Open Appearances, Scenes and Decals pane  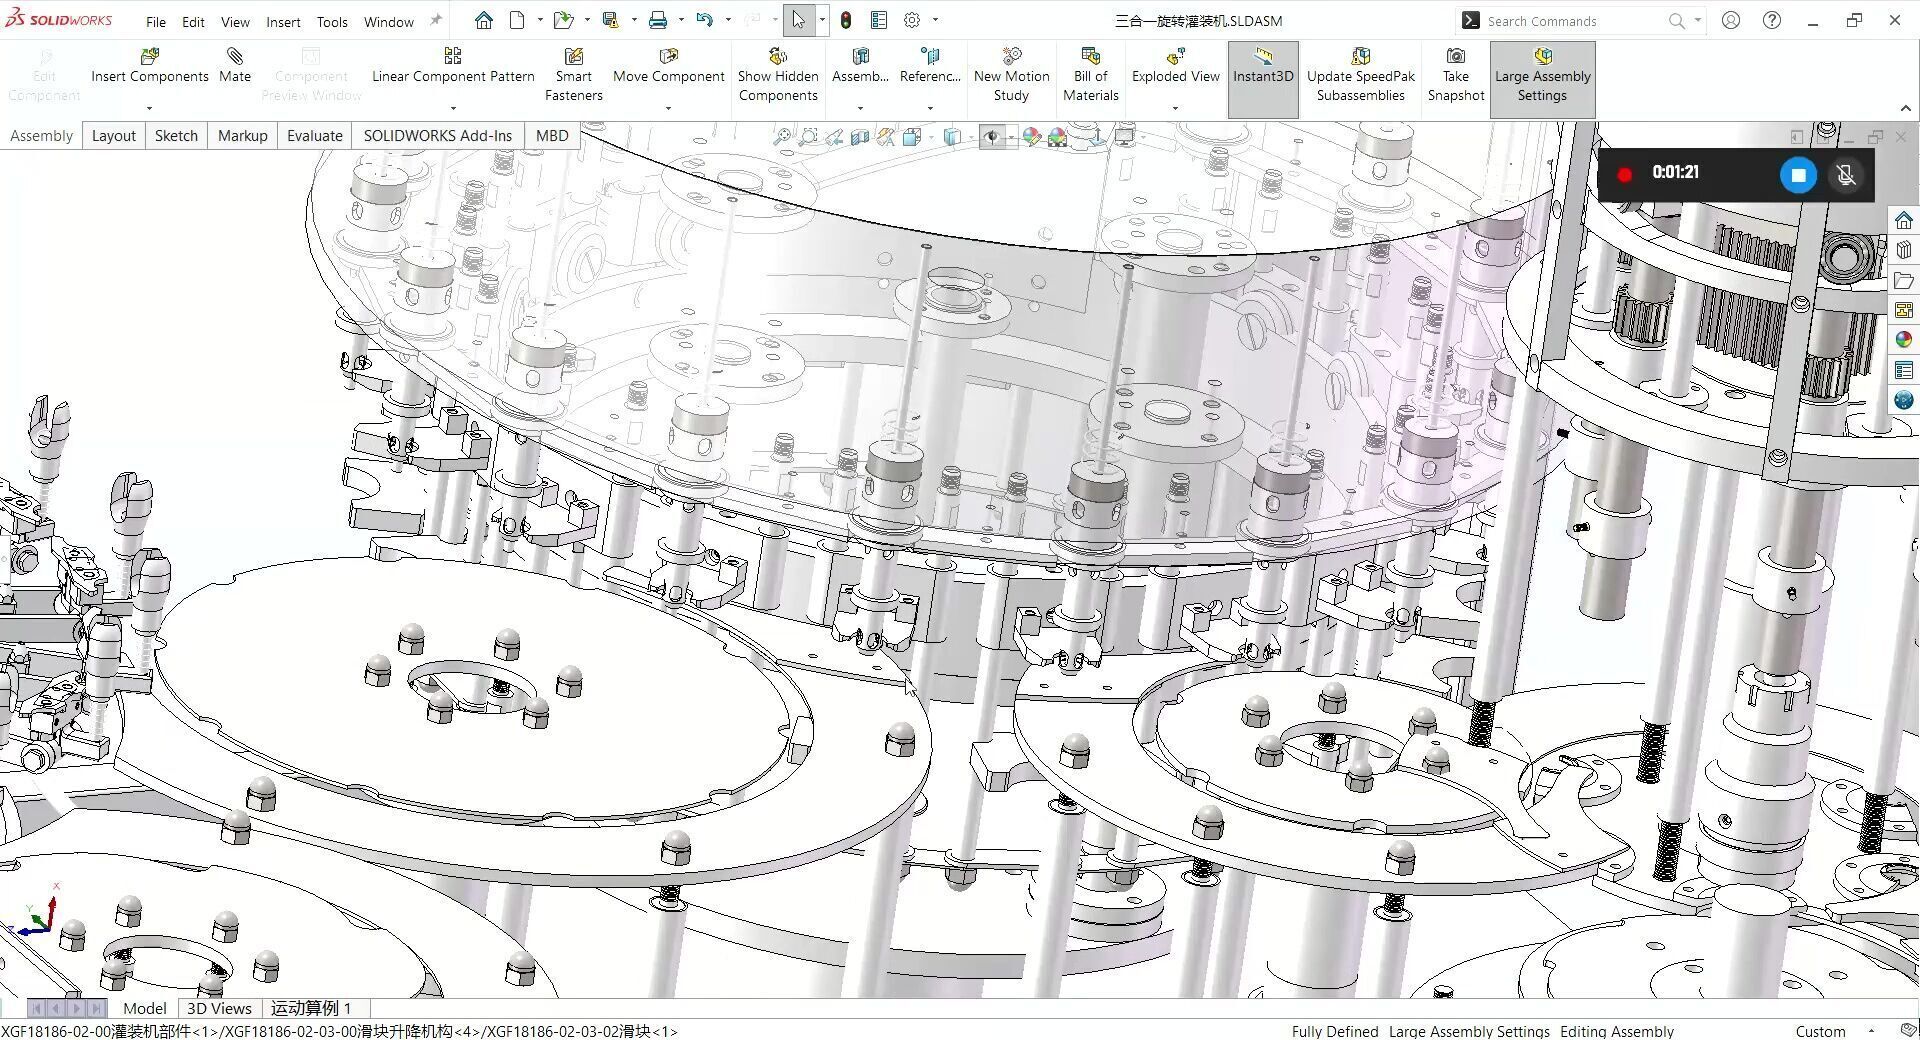[x=1904, y=341]
